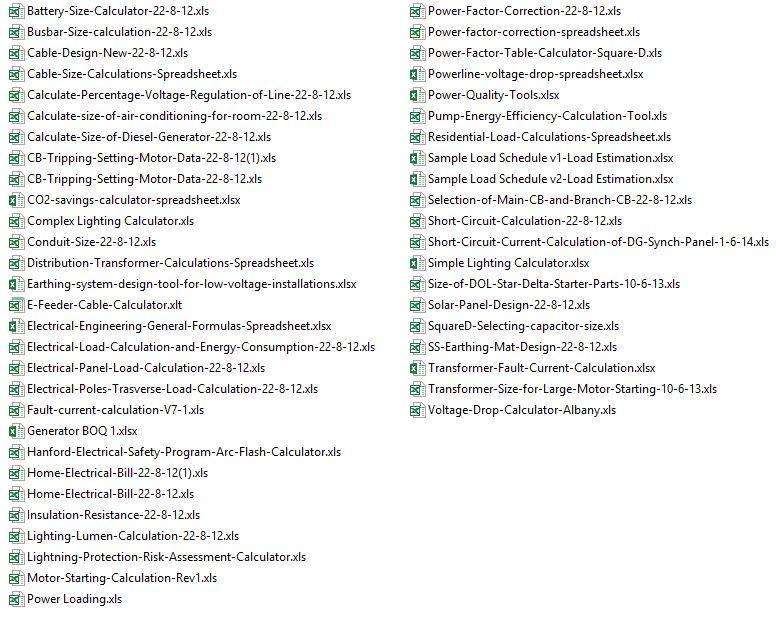Click the icon beside Sample Load Schedule v1-Load Estimation.xlsx

(417, 158)
